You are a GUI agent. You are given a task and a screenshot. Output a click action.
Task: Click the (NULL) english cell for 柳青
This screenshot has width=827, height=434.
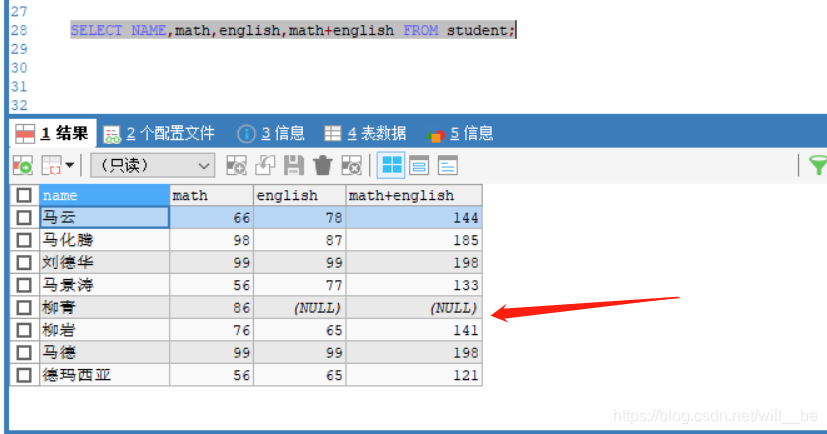[x=300, y=307]
